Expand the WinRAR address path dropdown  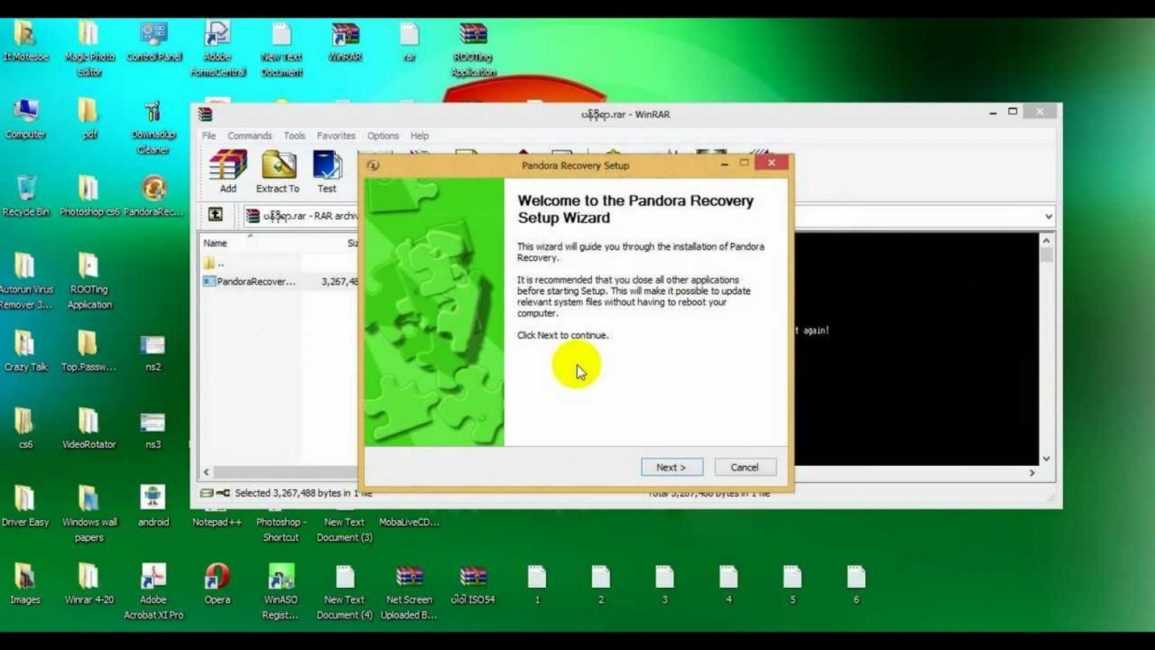tap(1047, 217)
